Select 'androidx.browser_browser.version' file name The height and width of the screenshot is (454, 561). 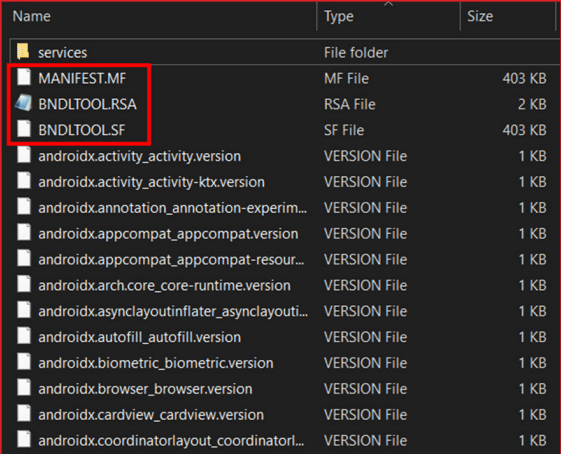(145, 389)
